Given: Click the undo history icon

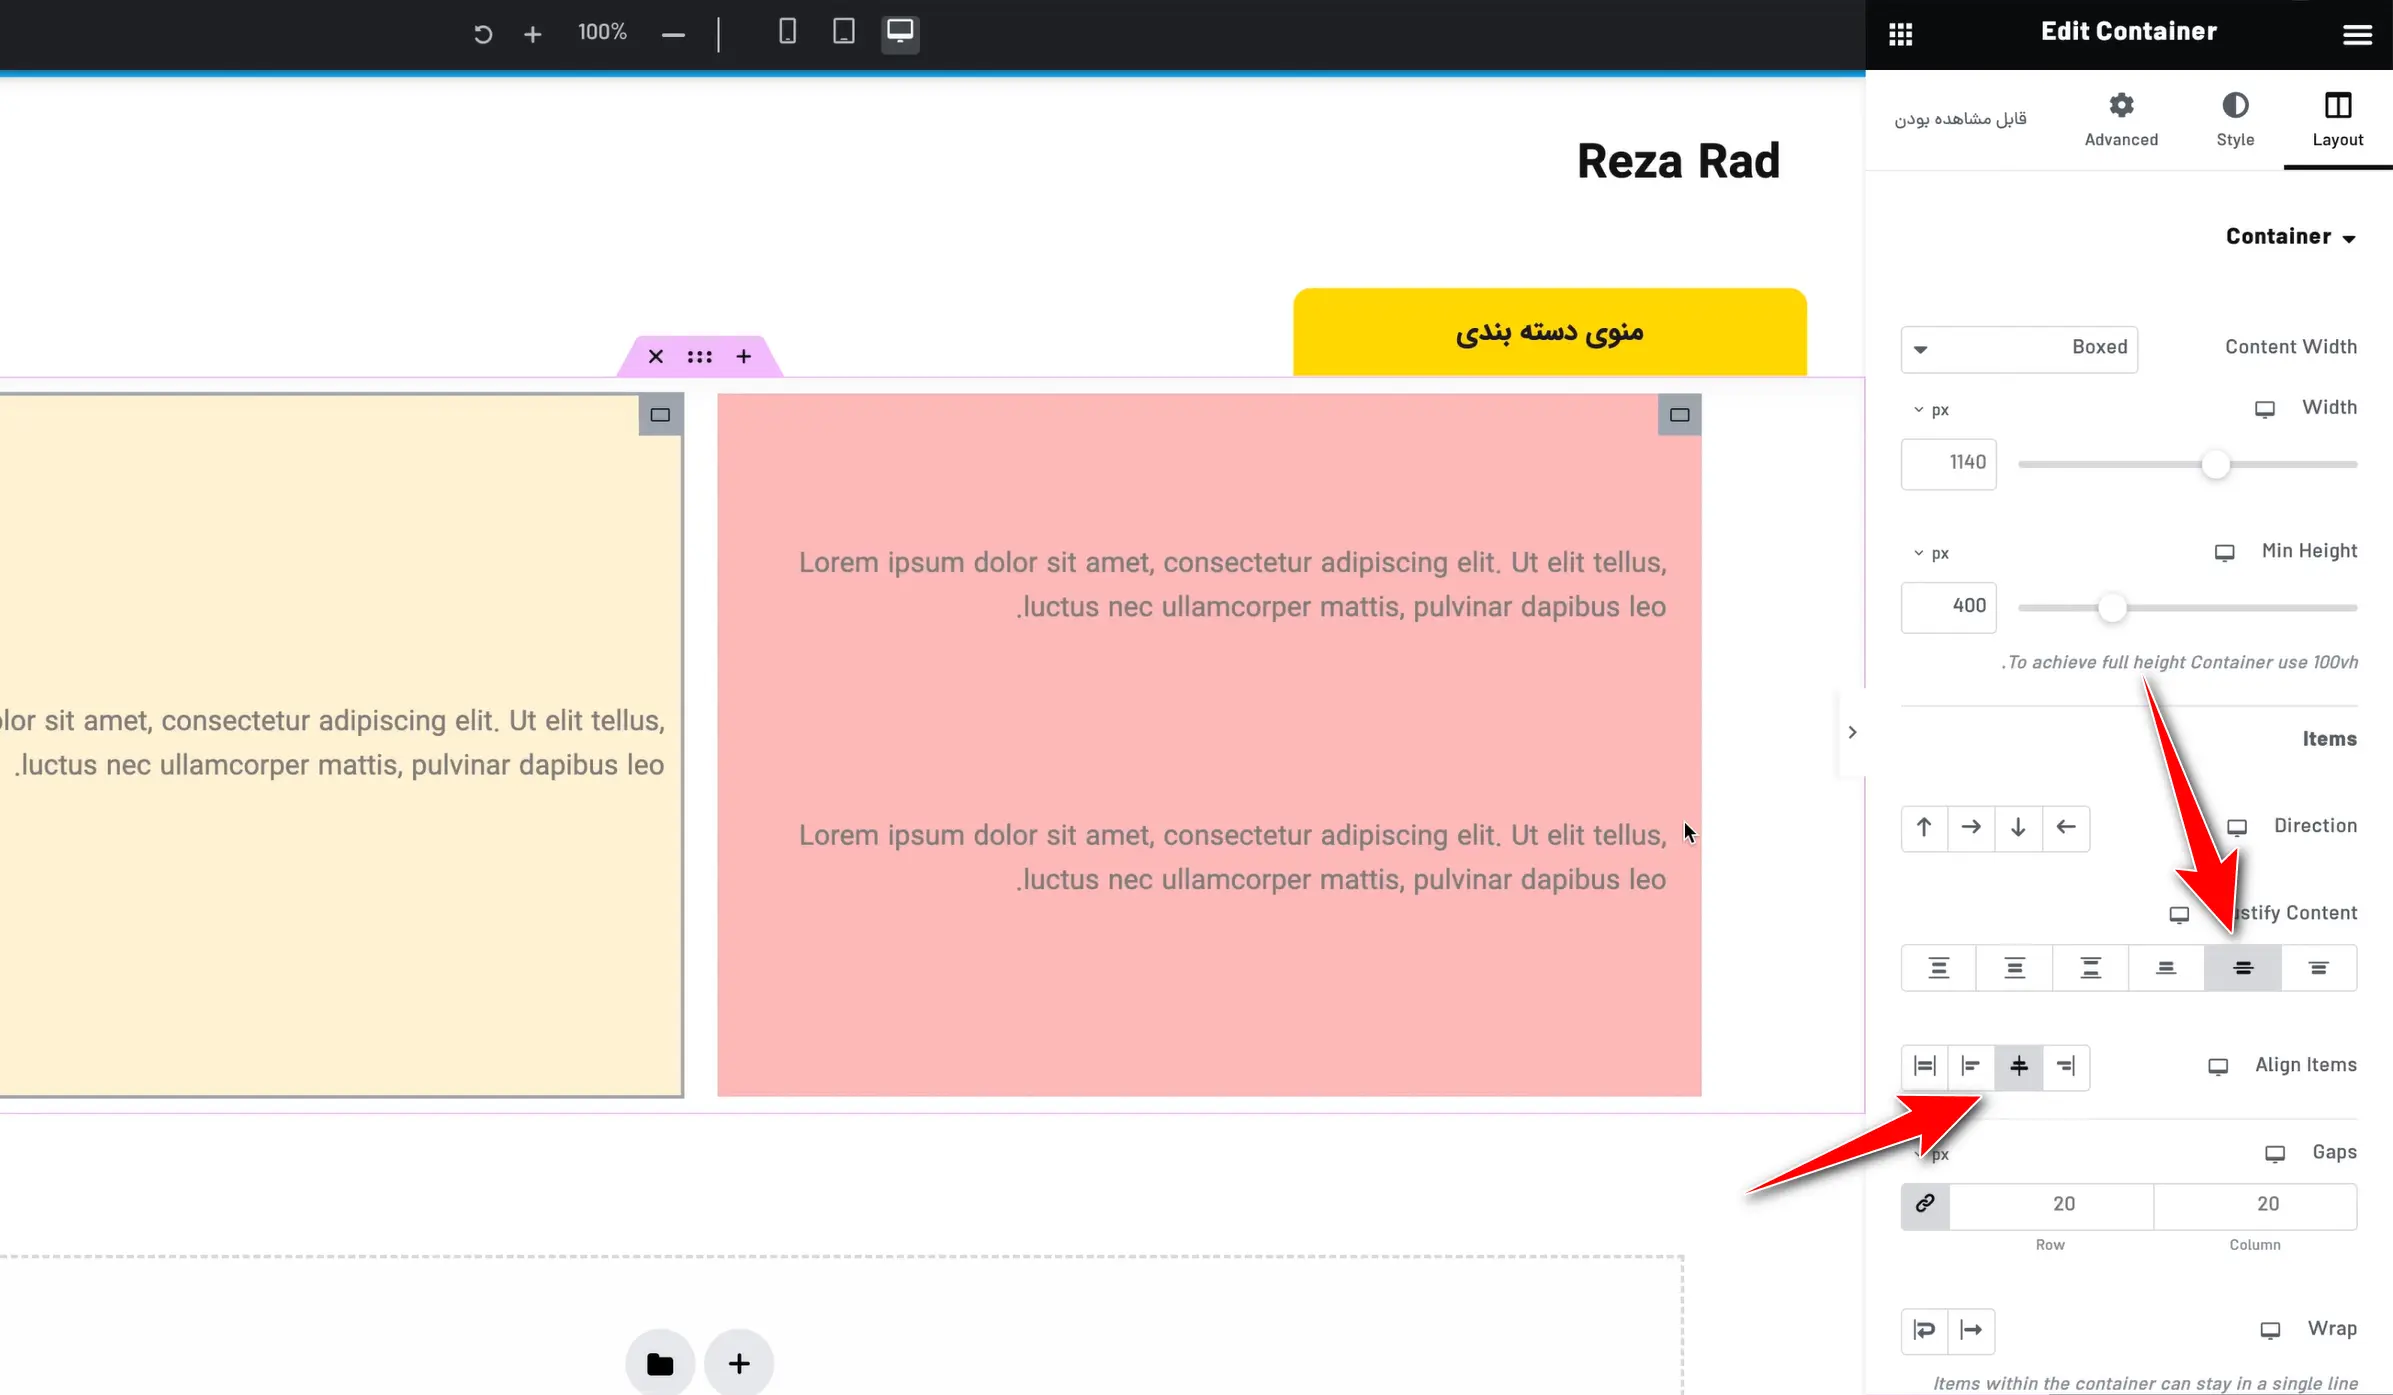Looking at the screenshot, I should click(x=482, y=34).
